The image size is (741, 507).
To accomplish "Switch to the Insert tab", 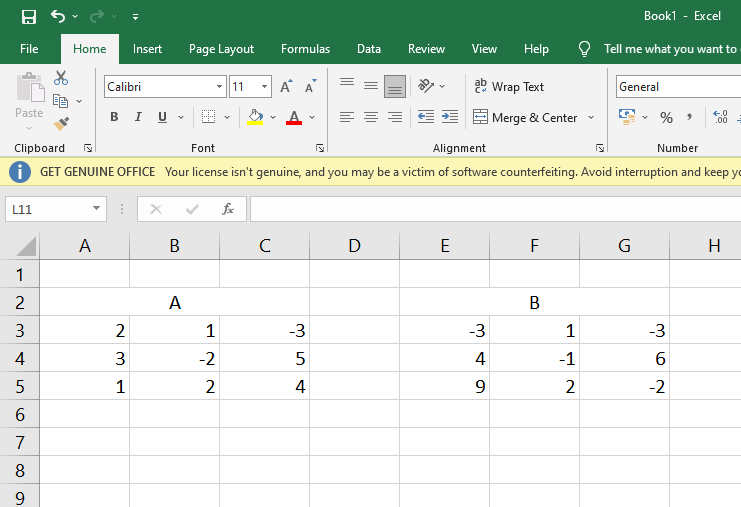I will coord(147,49).
